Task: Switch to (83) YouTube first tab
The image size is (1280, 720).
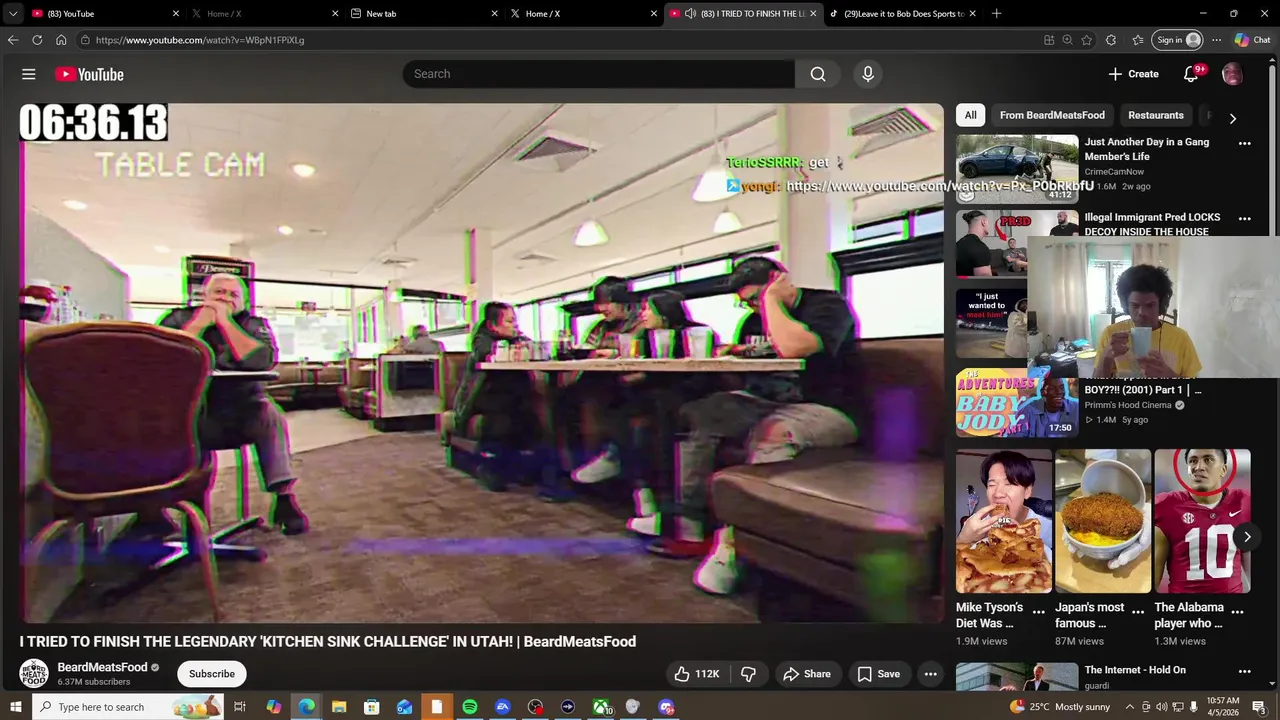Action: (x=104, y=13)
